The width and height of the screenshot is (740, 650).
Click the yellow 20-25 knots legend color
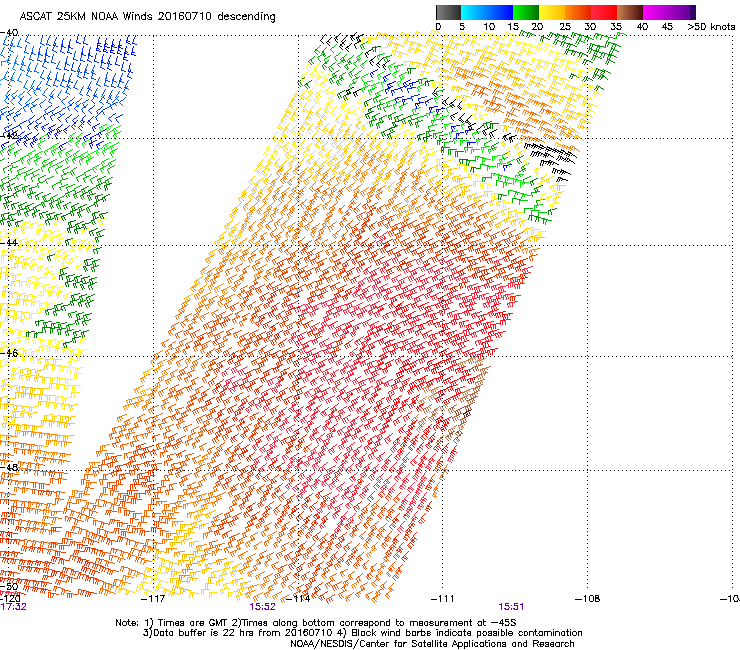(x=552, y=12)
